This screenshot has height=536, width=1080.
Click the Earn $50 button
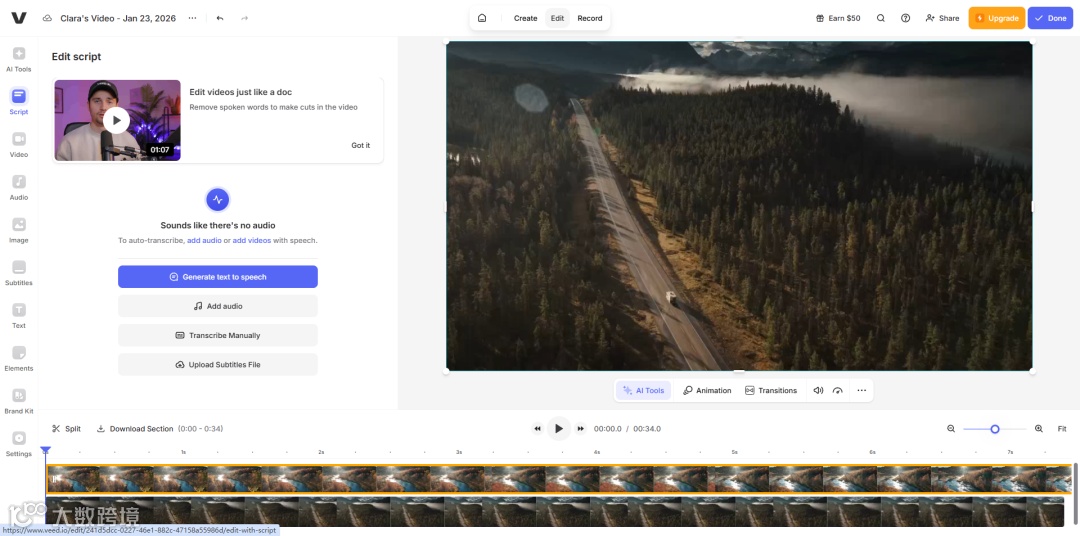pyautogui.click(x=838, y=18)
